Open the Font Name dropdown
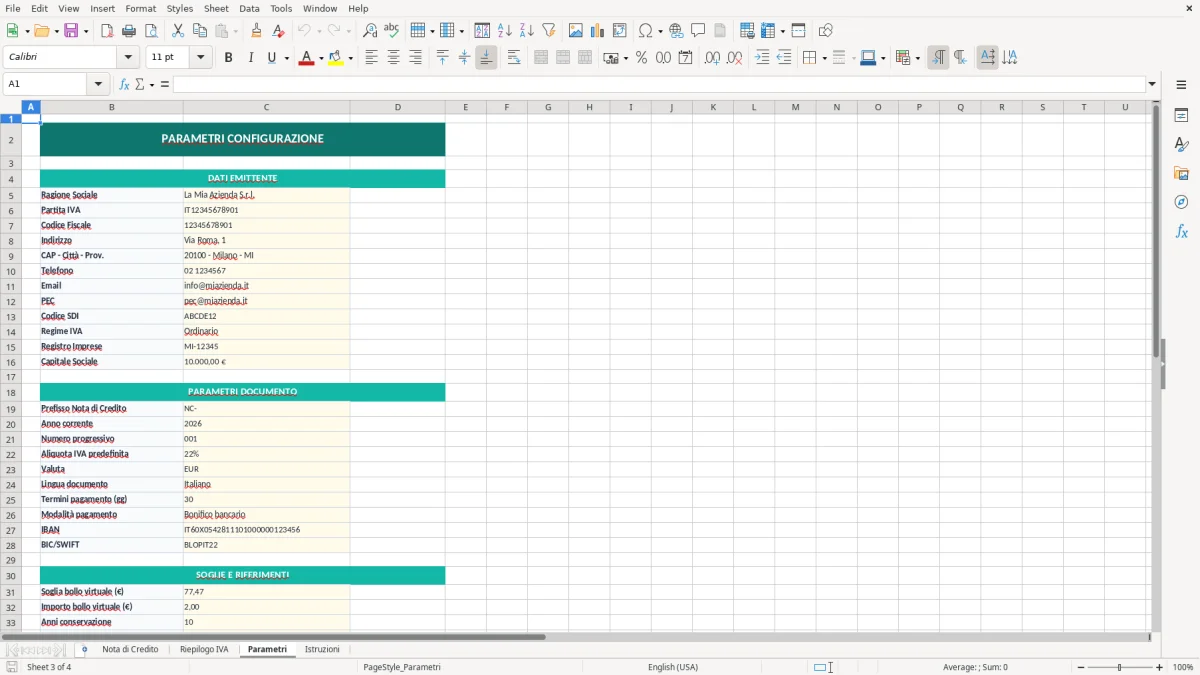 (127, 58)
